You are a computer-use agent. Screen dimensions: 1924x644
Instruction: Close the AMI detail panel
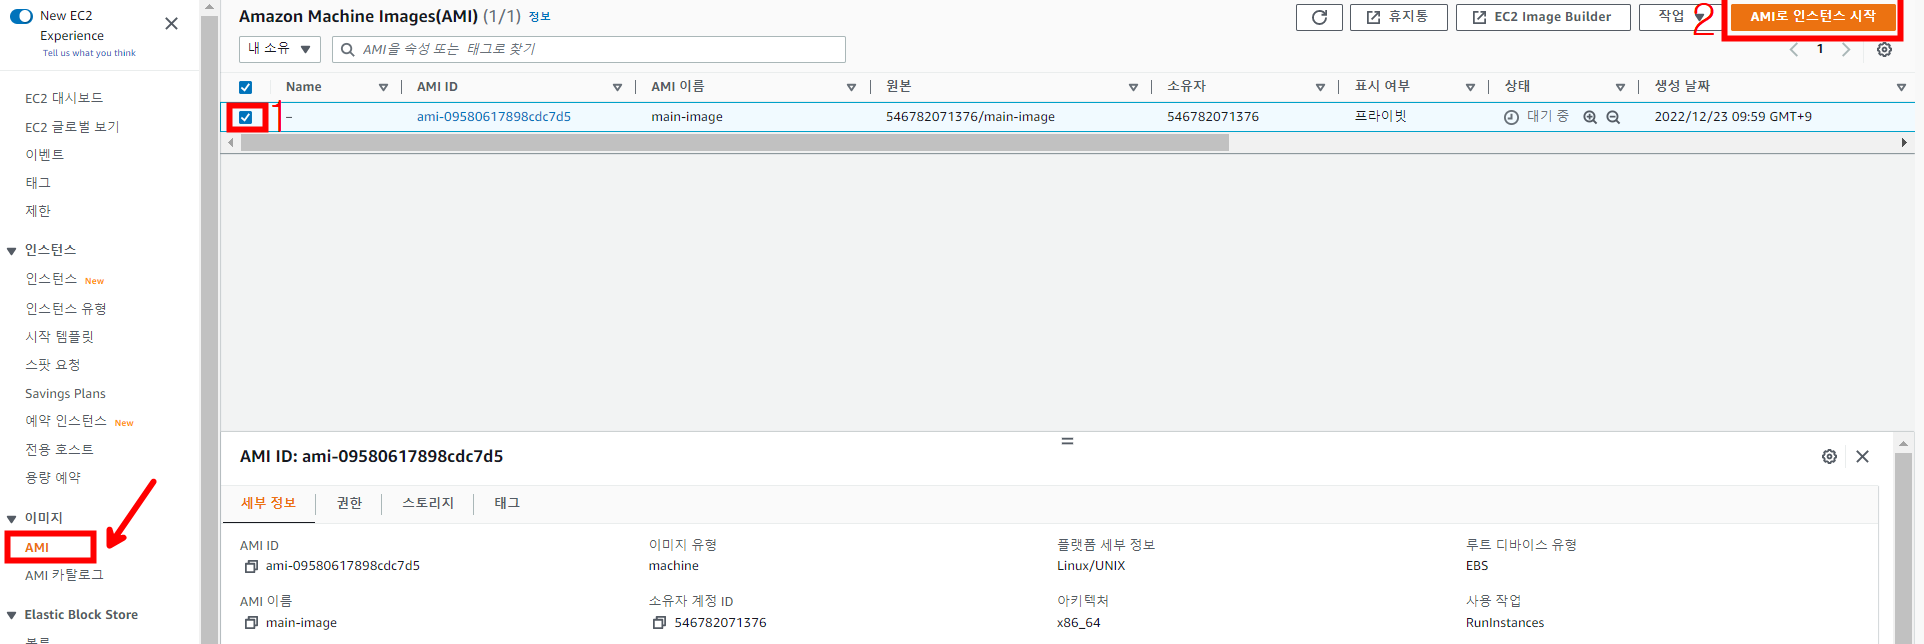[x=1862, y=456]
